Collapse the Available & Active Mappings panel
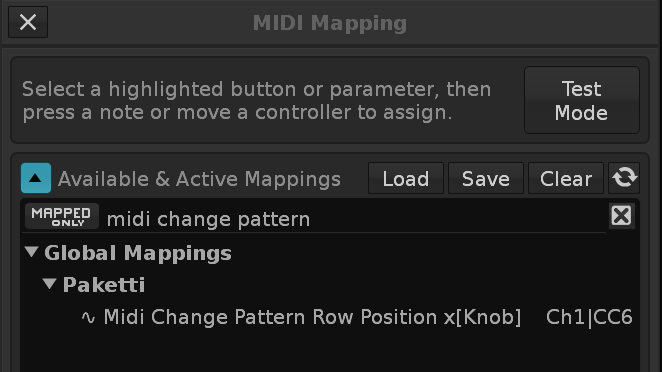The width and height of the screenshot is (662, 372). (36, 178)
